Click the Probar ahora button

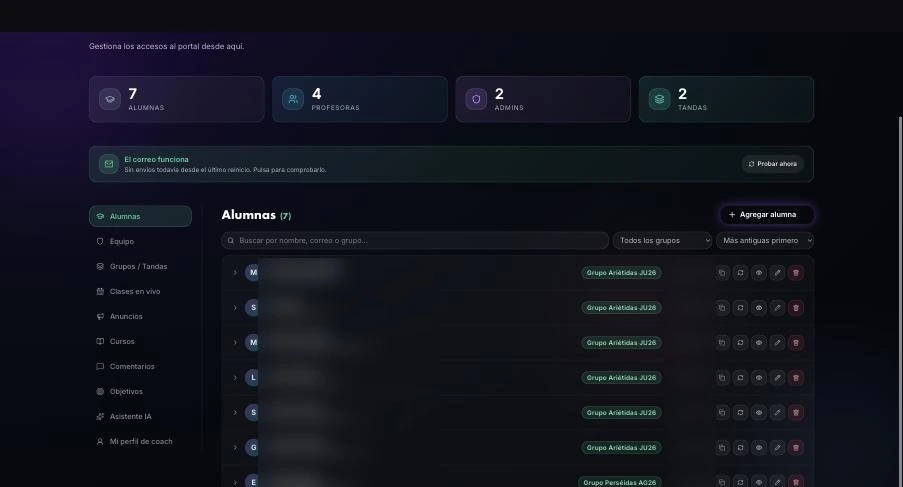click(772, 164)
